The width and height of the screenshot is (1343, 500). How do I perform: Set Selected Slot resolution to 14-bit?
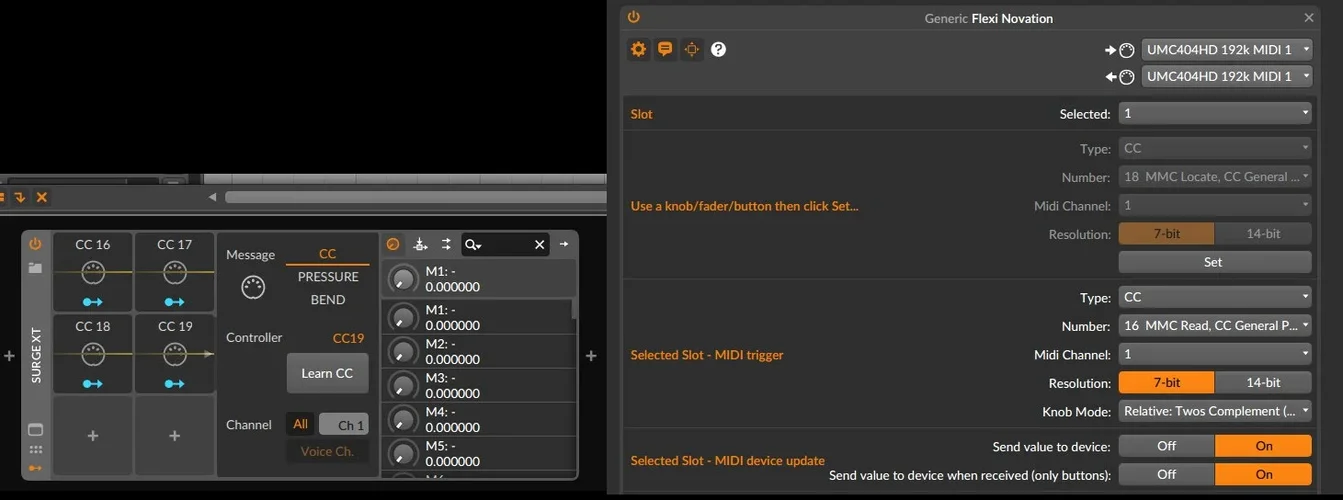point(1262,383)
